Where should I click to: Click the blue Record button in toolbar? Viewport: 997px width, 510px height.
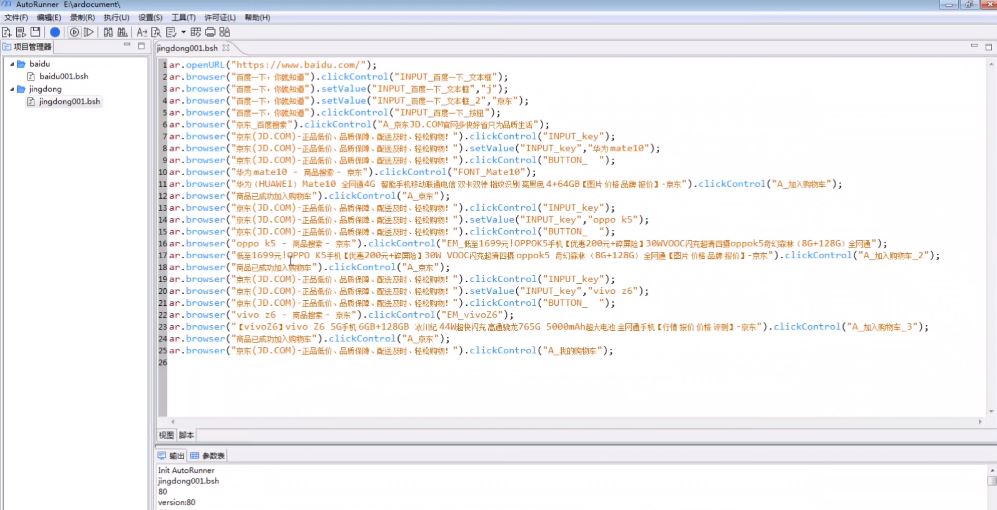(55, 32)
